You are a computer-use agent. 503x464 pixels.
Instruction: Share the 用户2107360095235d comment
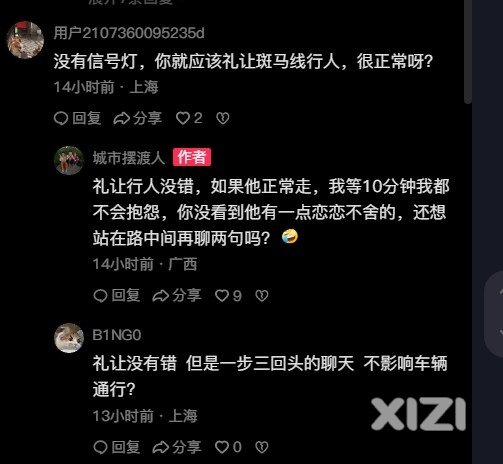137,118
